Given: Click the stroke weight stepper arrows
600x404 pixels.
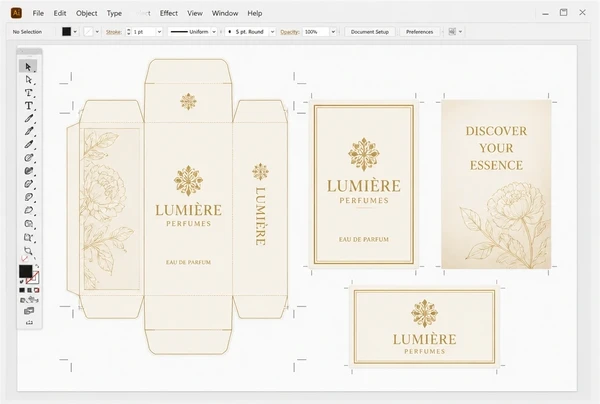Looking at the screenshot, I should (129, 32).
